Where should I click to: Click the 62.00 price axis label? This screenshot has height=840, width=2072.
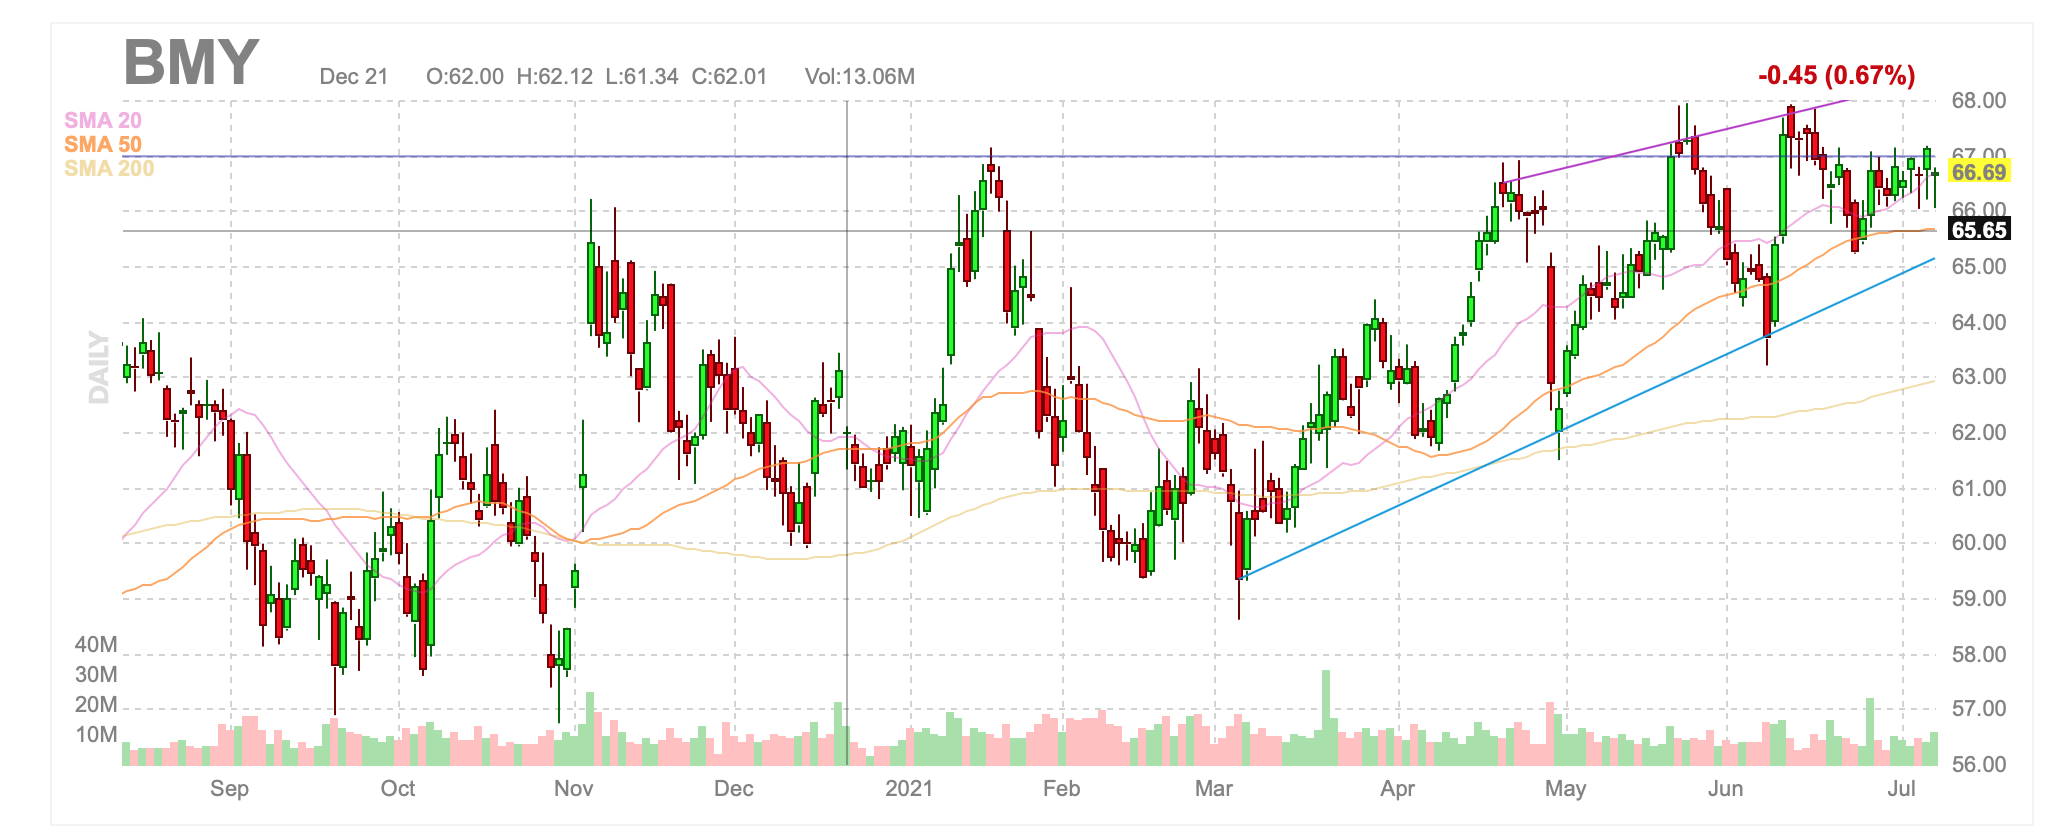[1979, 433]
